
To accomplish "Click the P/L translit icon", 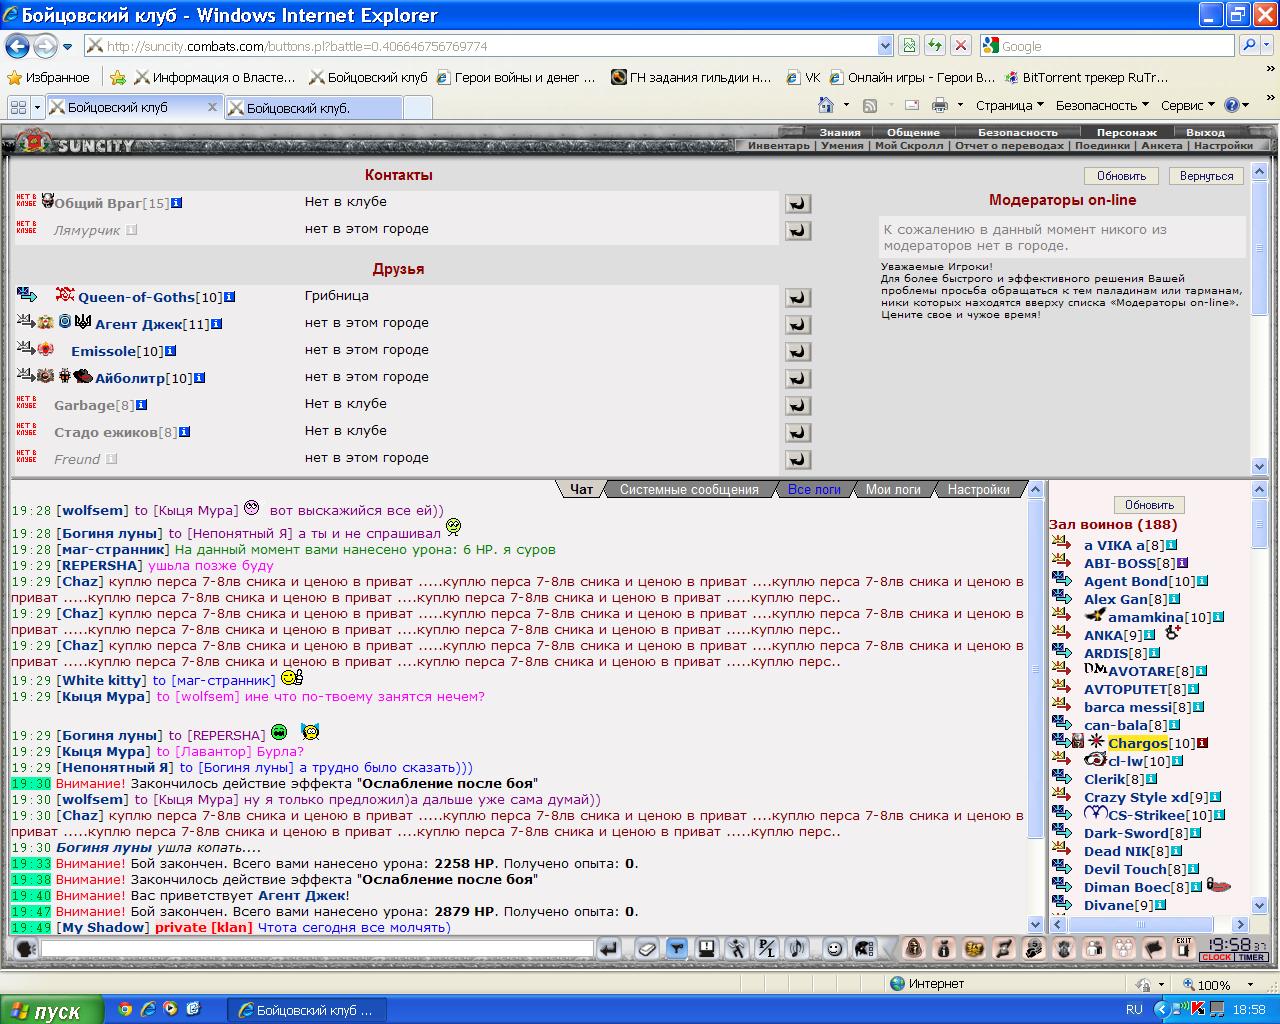I will click(x=766, y=948).
